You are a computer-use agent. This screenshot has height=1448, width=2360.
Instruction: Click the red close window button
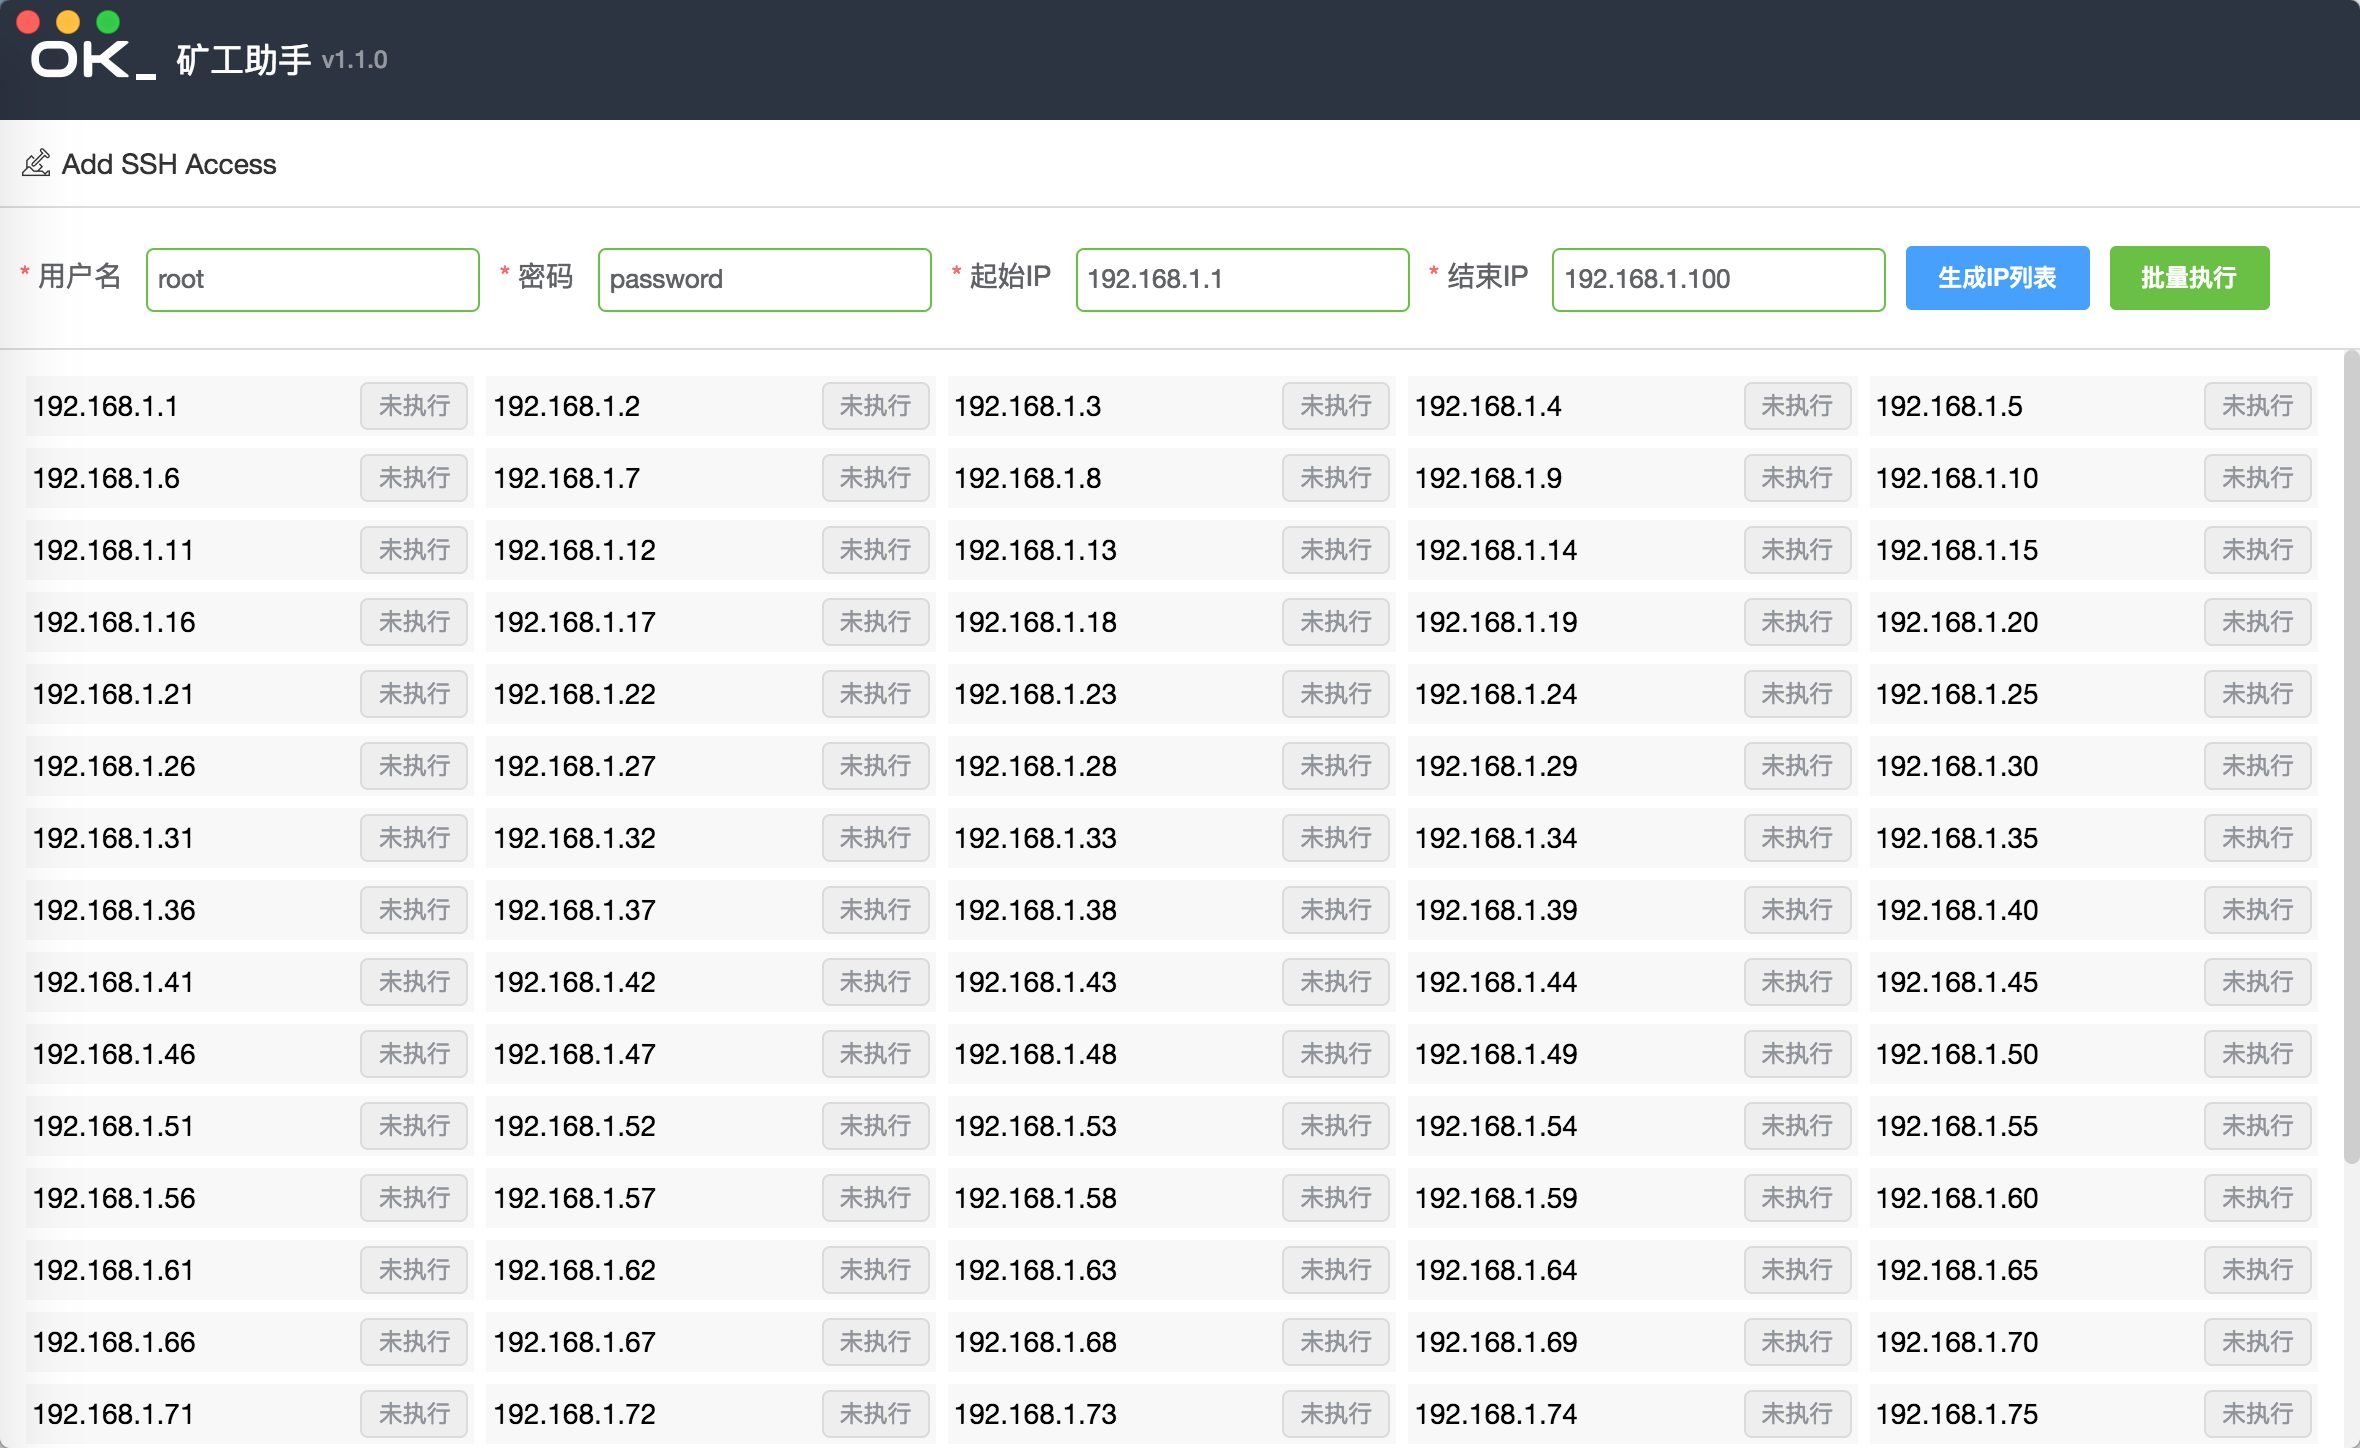pos(28,21)
